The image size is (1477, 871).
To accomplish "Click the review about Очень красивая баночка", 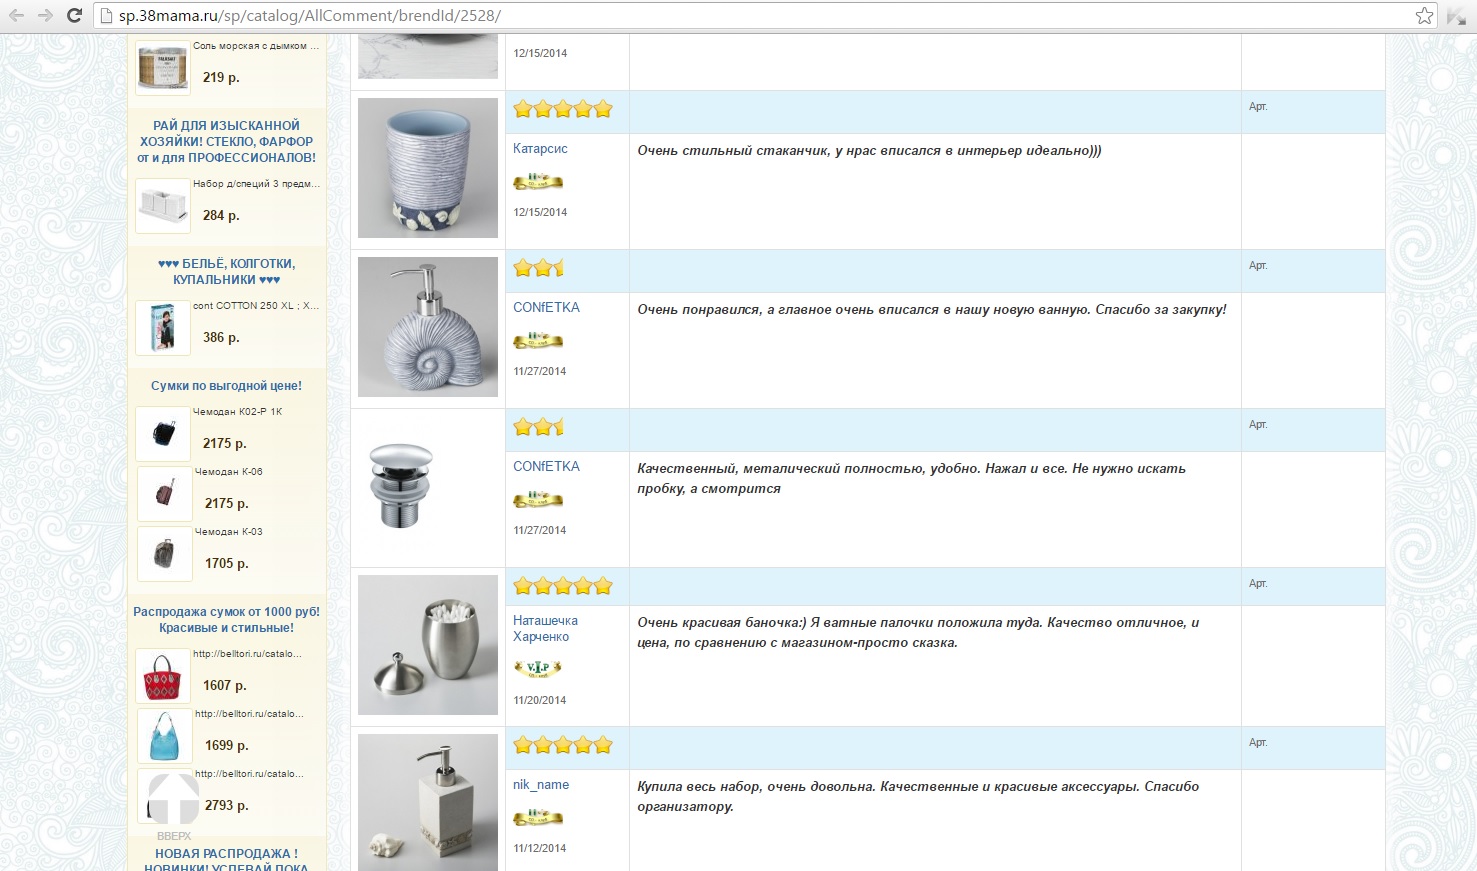I will click(918, 632).
